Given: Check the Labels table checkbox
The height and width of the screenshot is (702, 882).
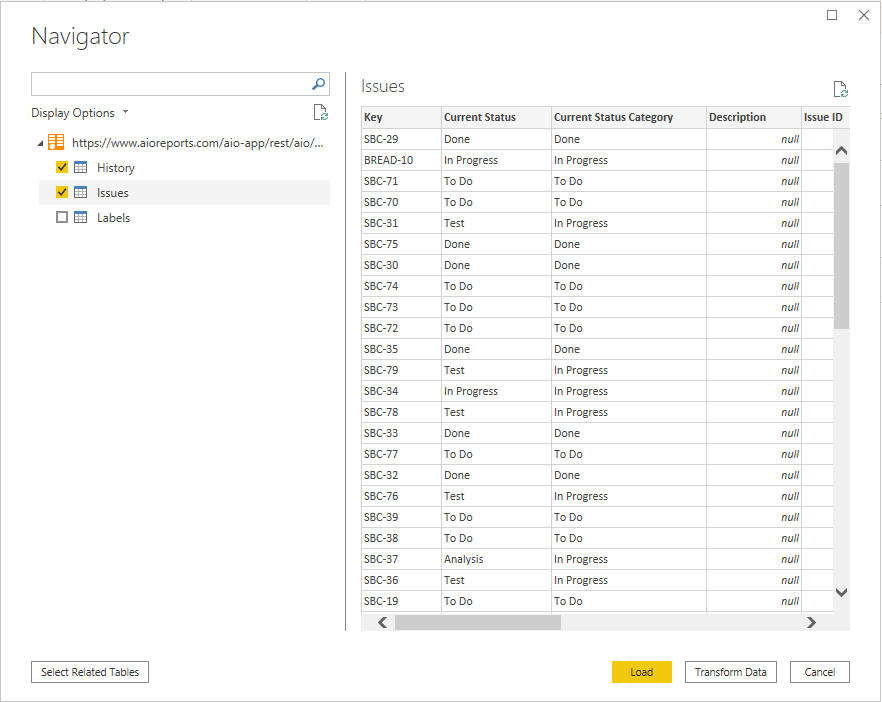Looking at the screenshot, I should [x=62, y=217].
